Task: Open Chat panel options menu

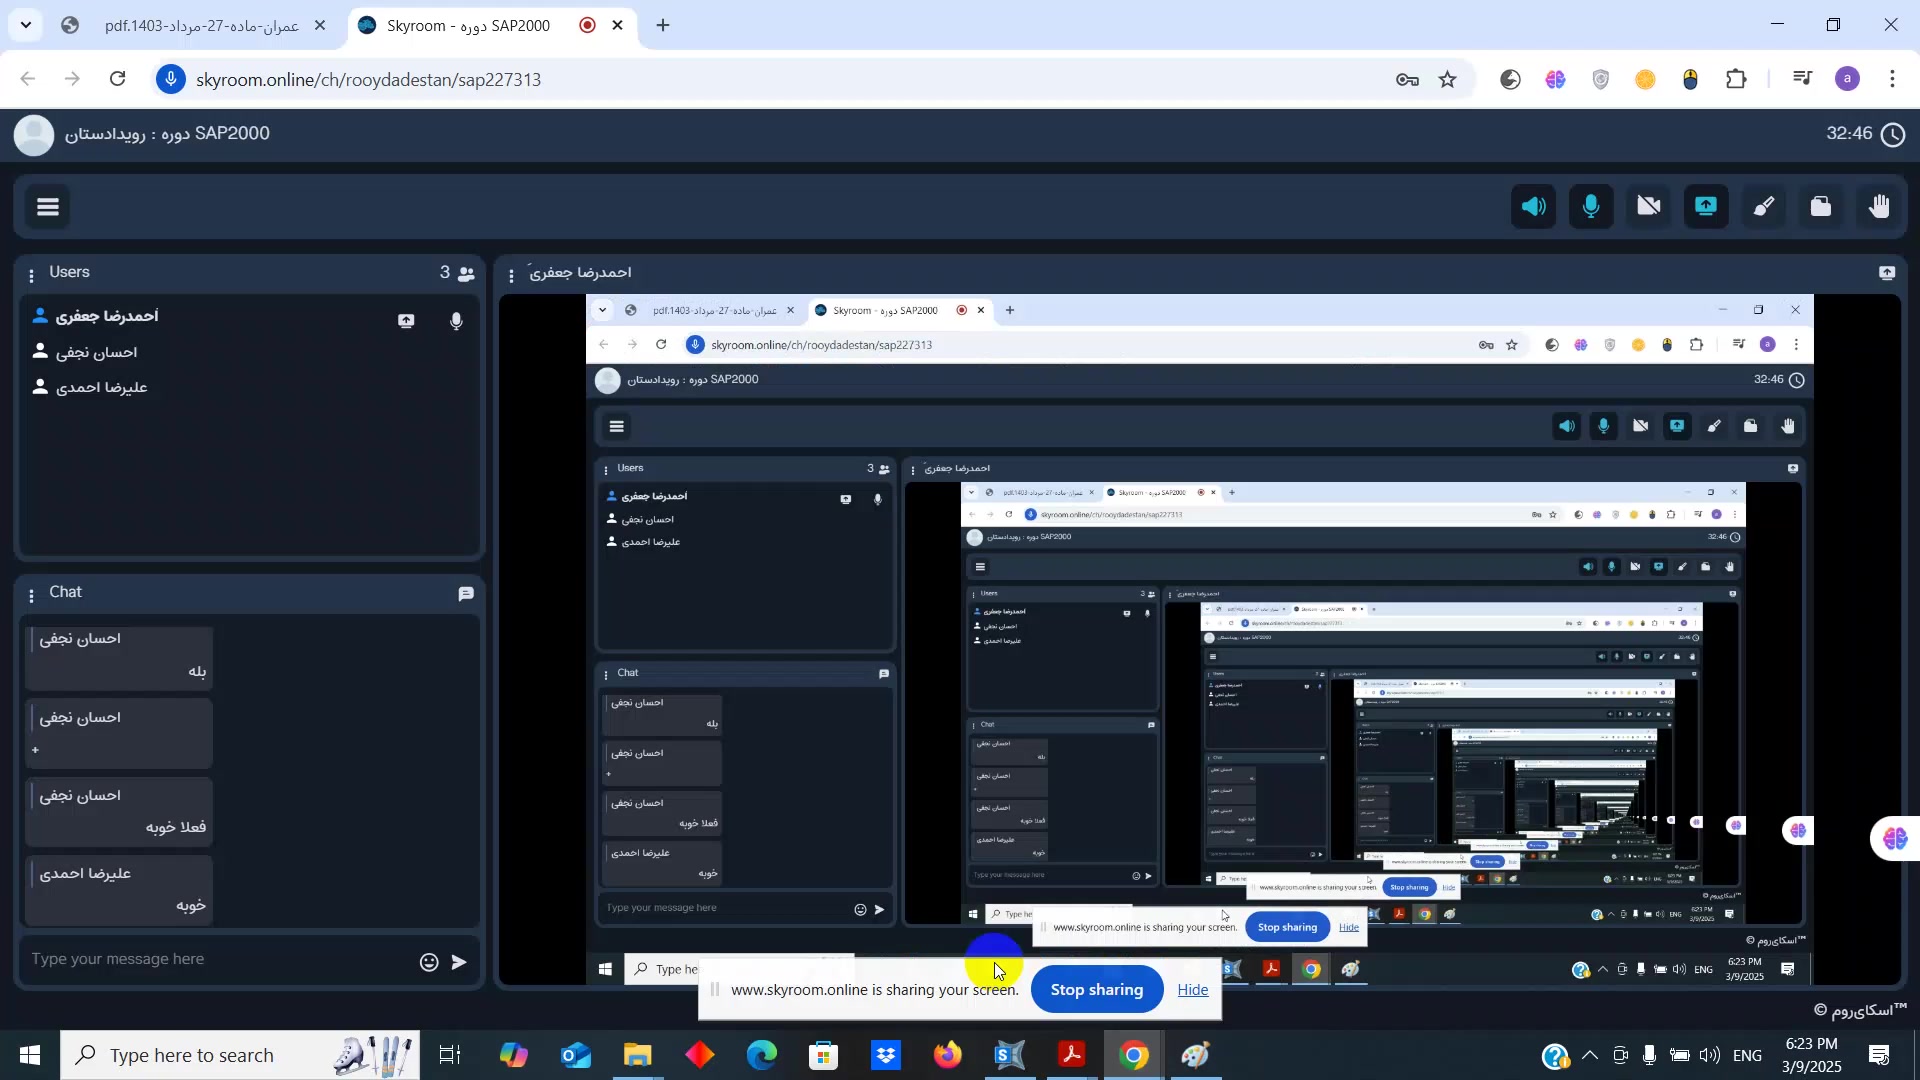Action: pyautogui.click(x=31, y=595)
